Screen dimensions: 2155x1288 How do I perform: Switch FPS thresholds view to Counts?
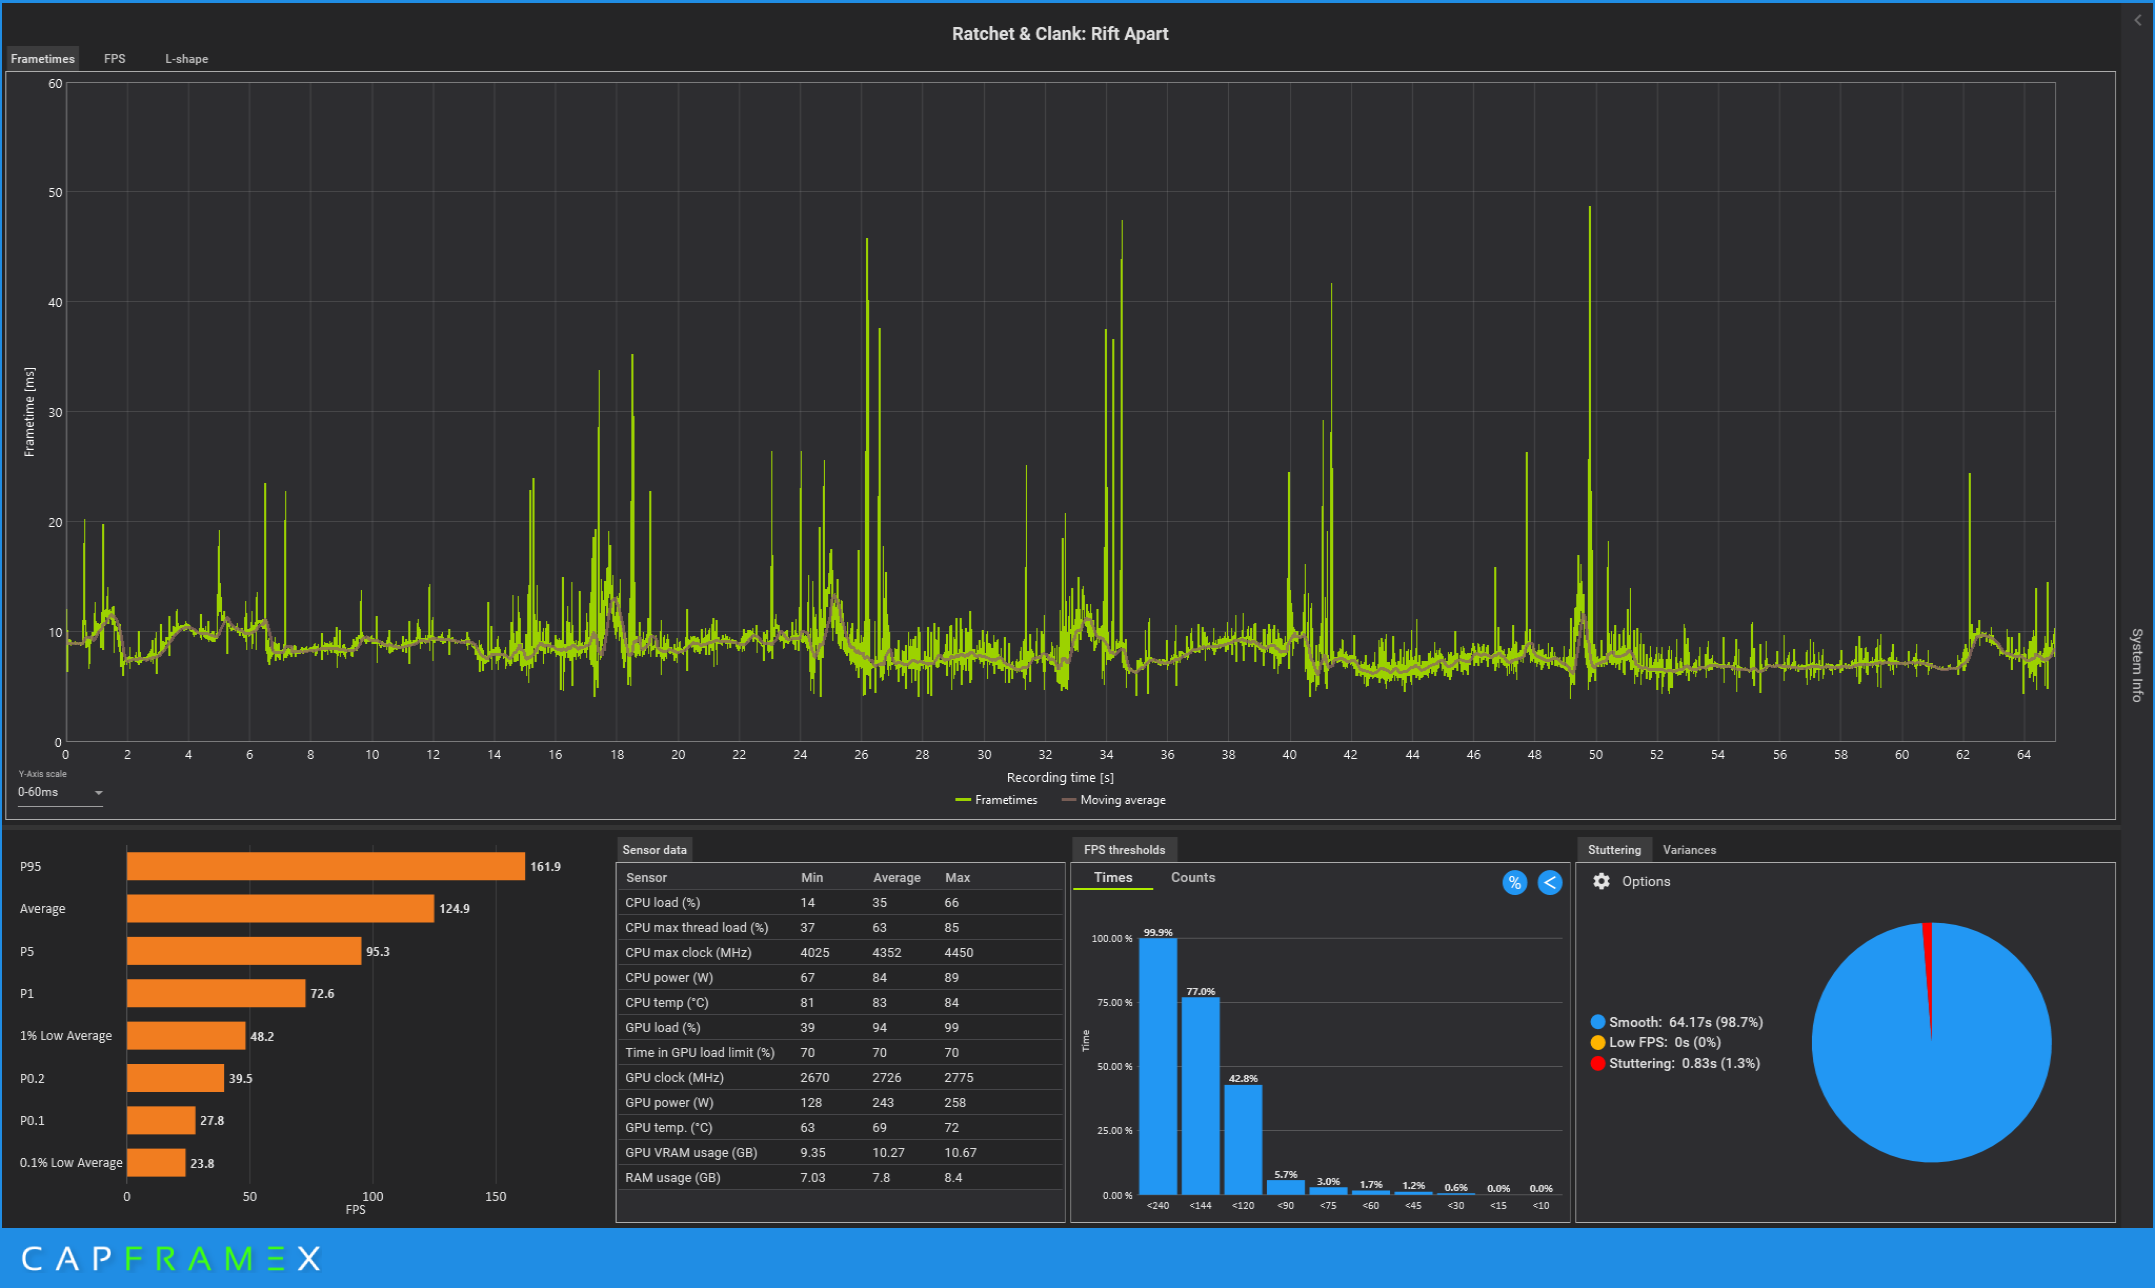click(1192, 877)
